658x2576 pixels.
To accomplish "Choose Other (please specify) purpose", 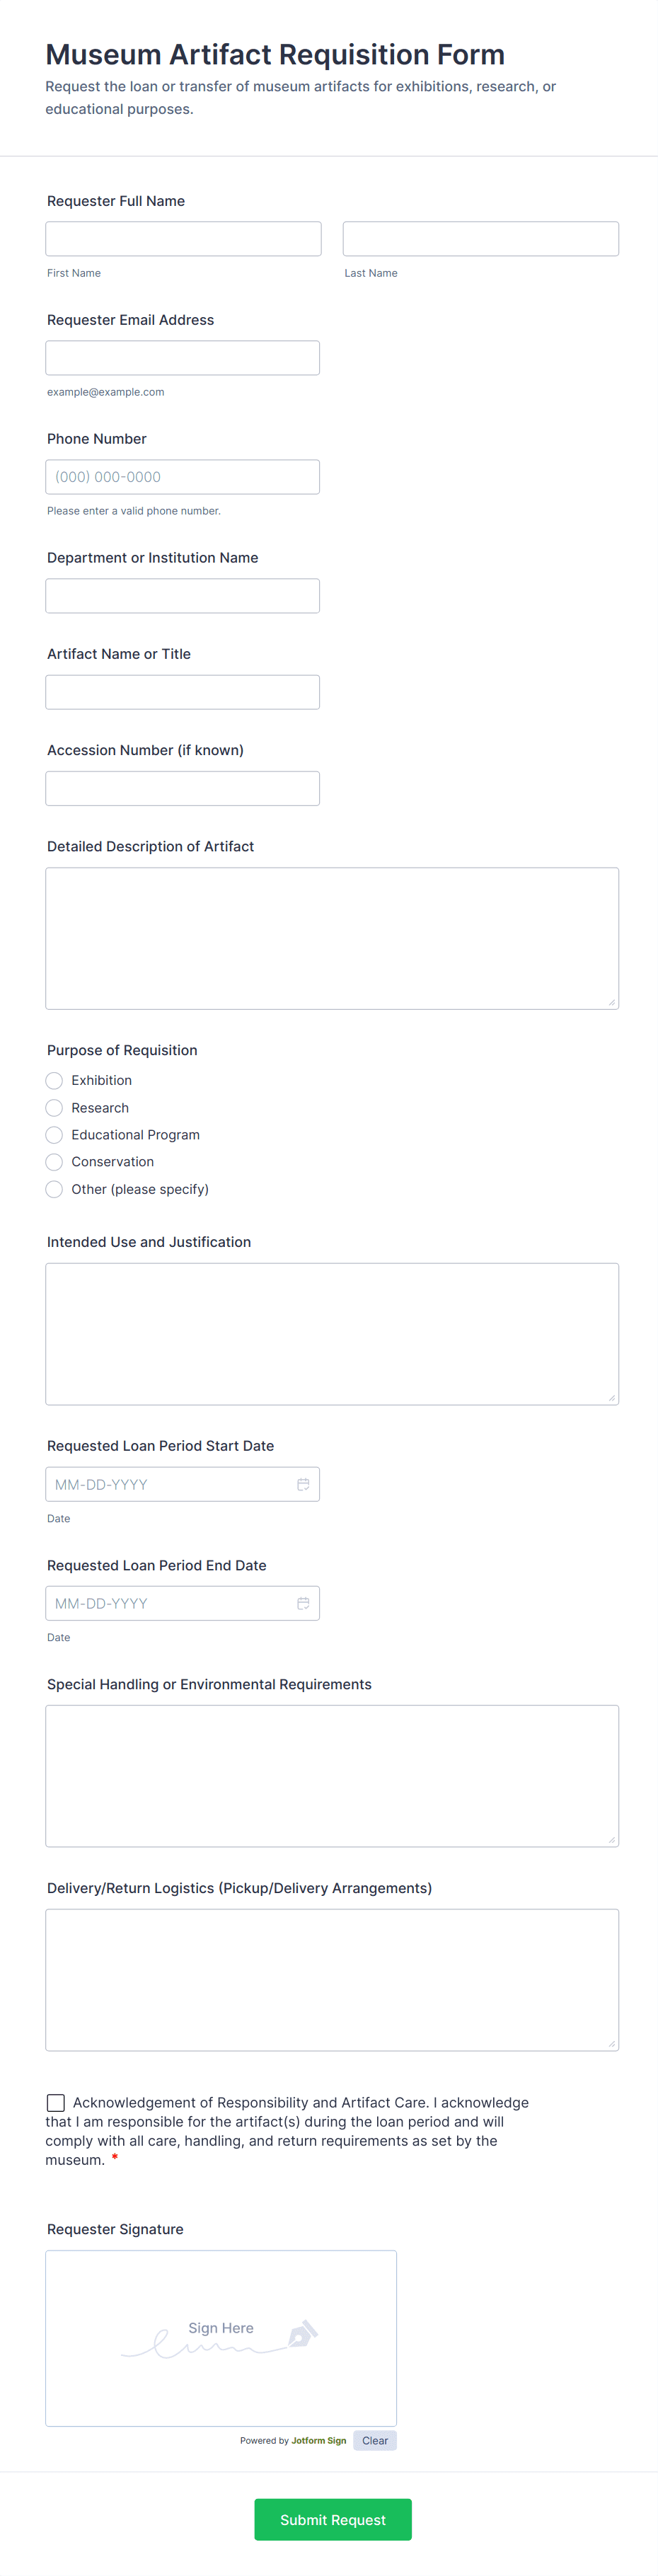I will (x=54, y=1189).
